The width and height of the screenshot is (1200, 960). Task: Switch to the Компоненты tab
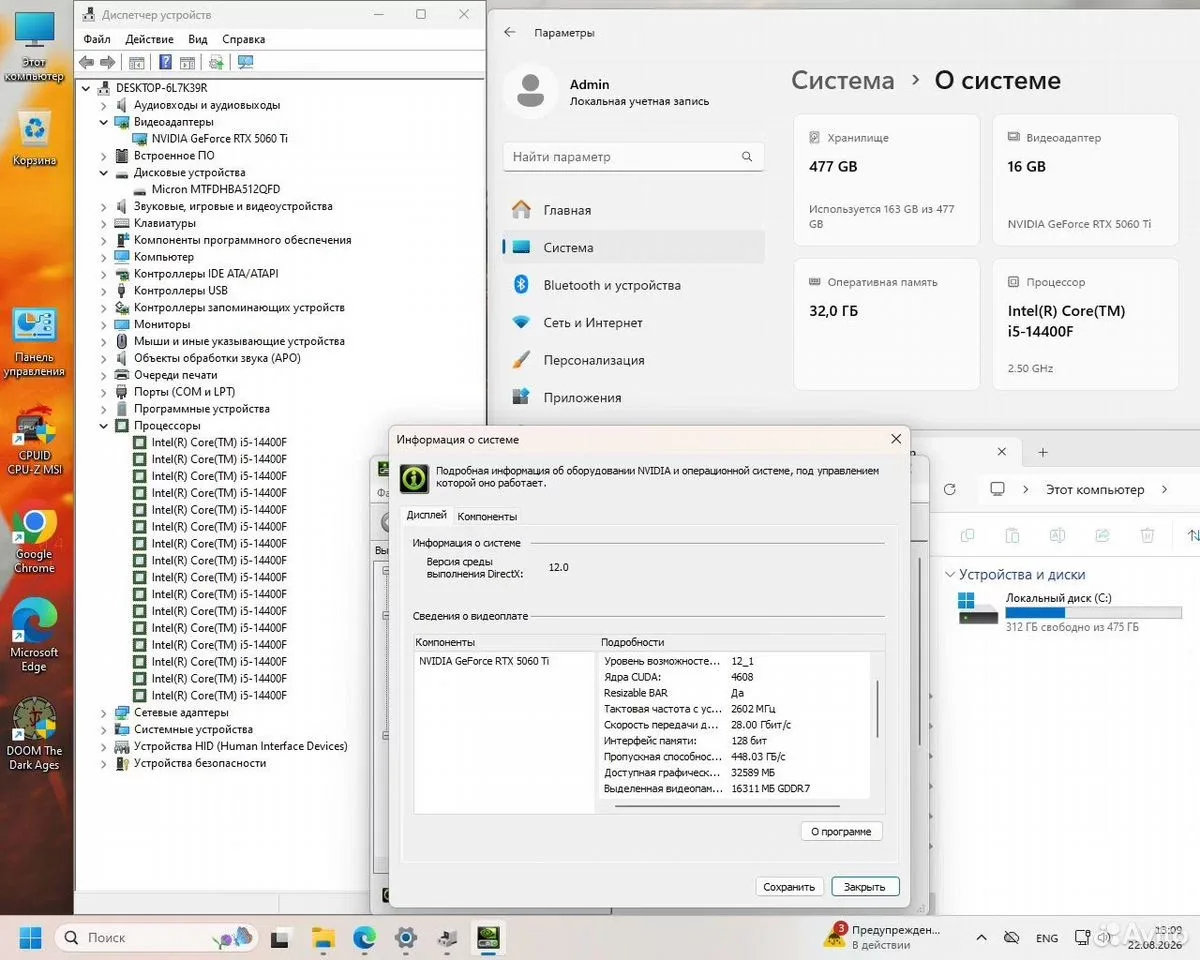(x=487, y=516)
